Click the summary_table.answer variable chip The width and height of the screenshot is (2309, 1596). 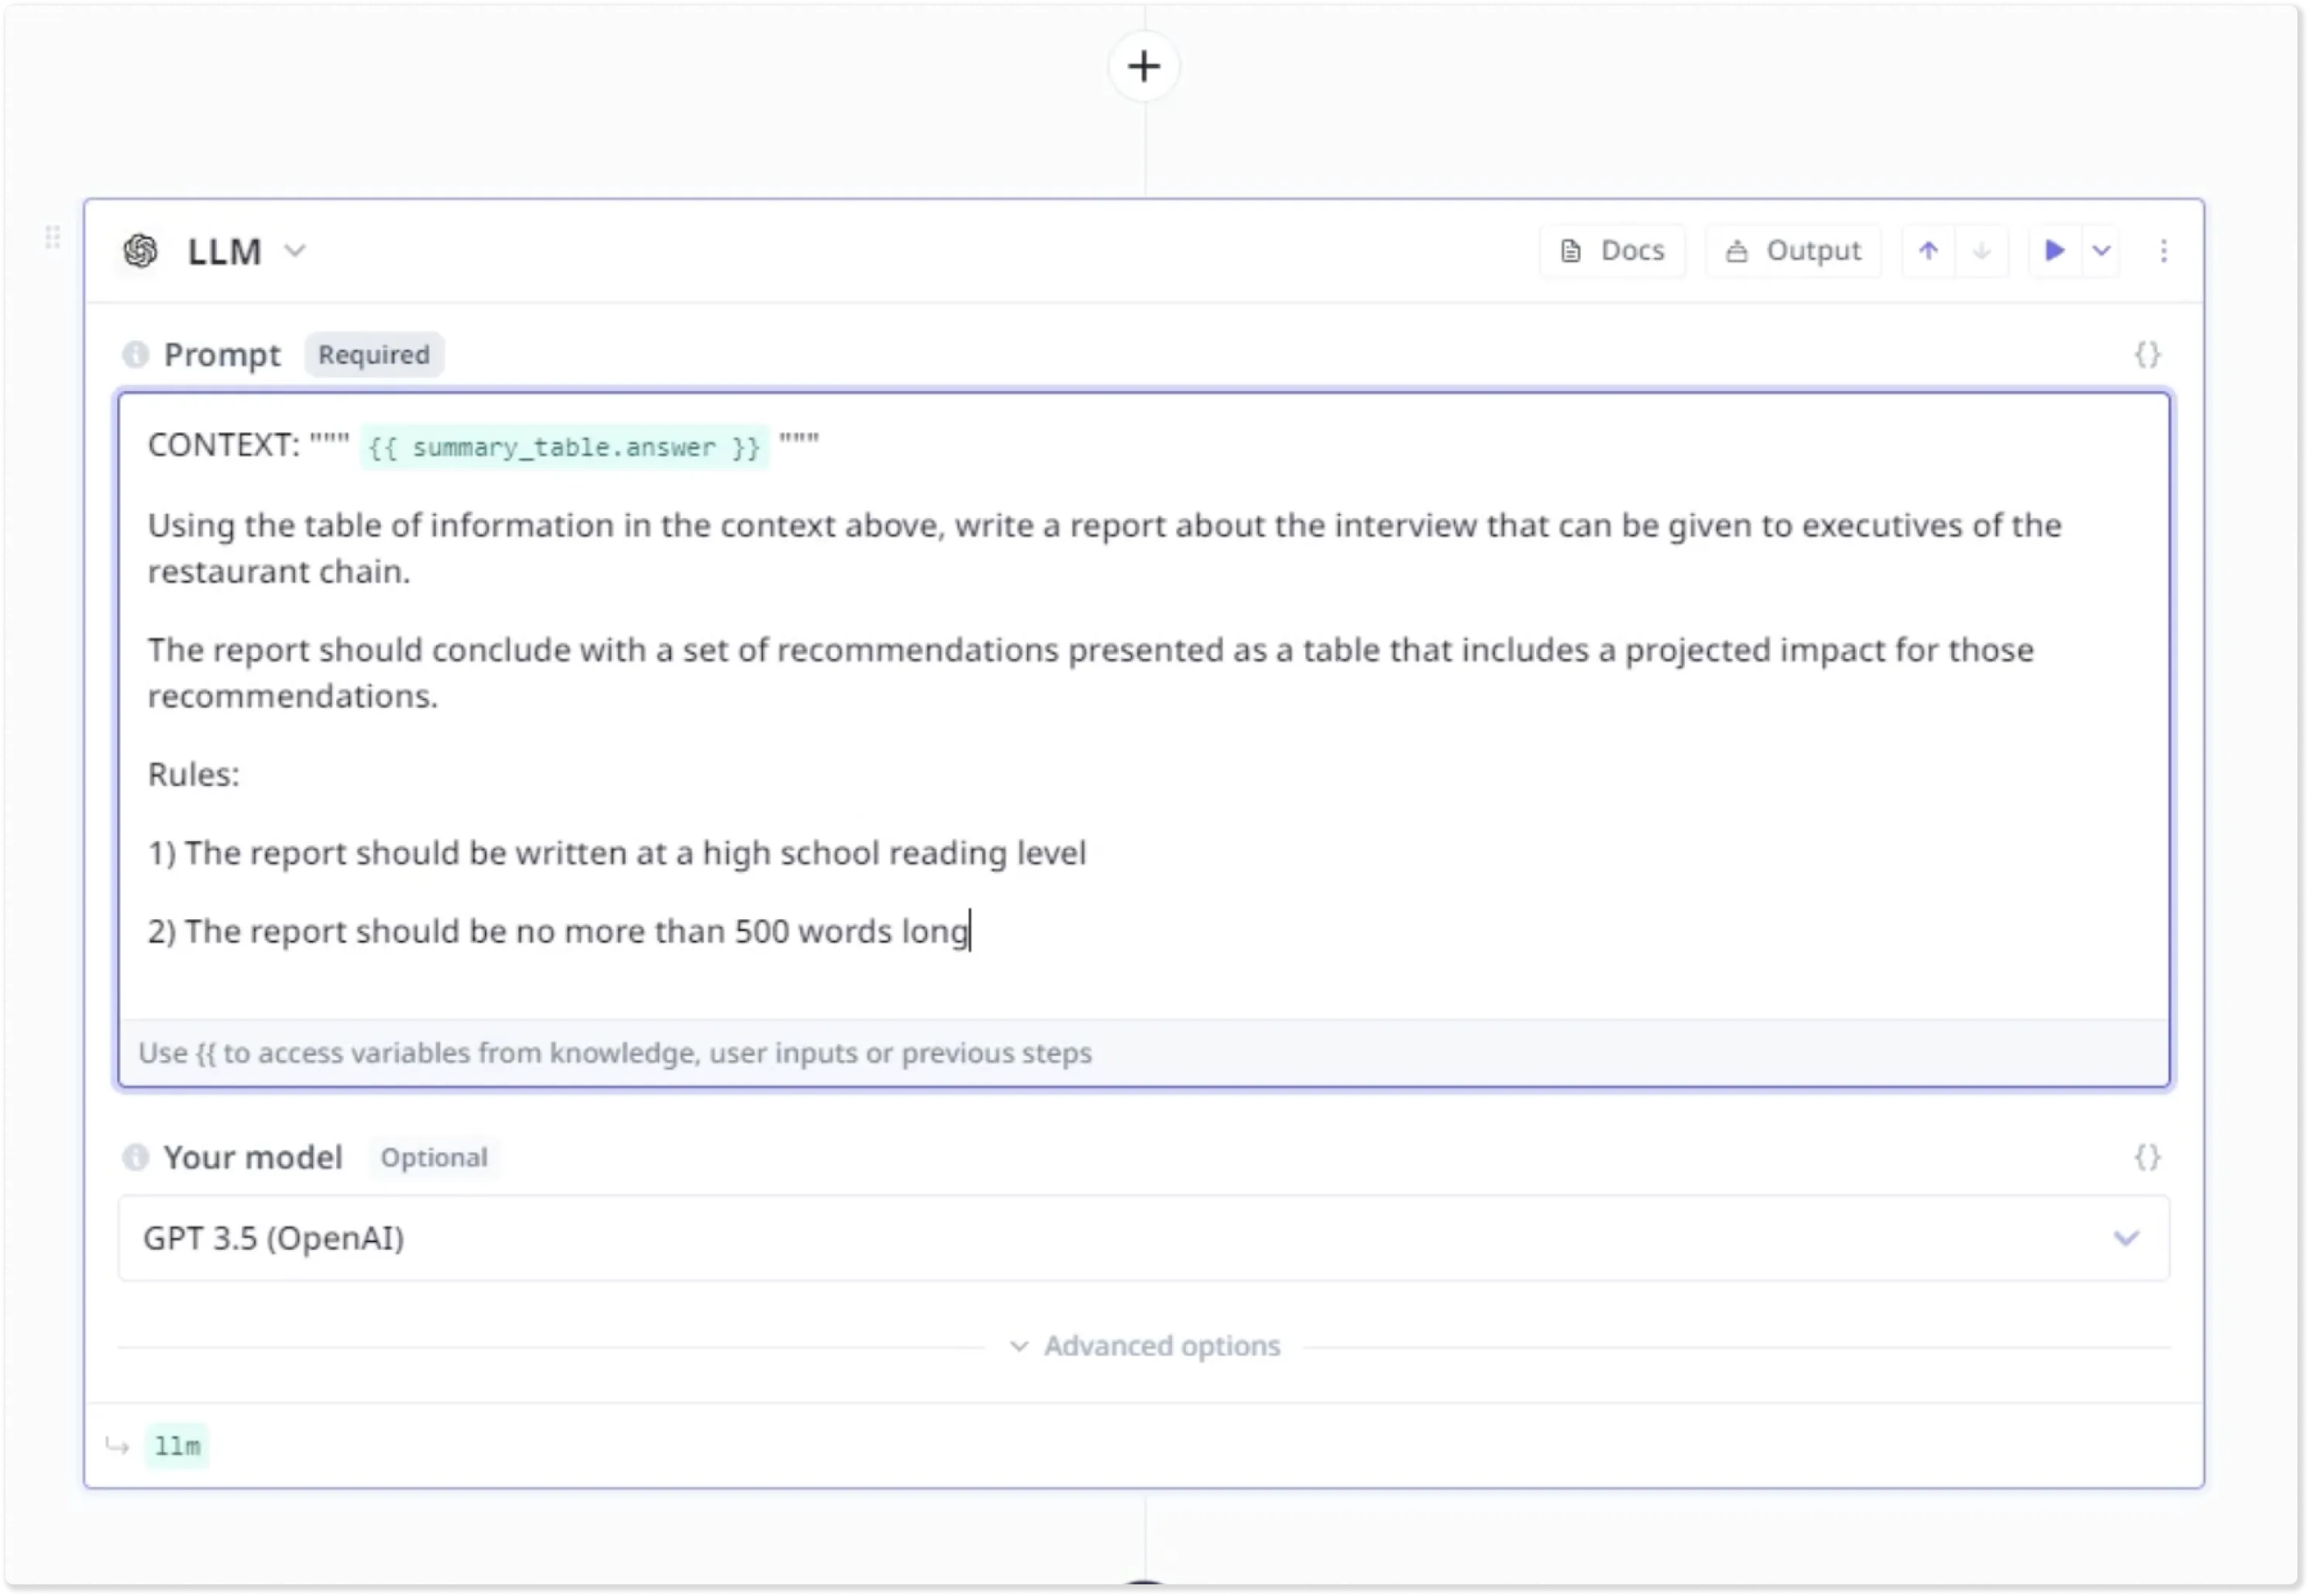click(564, 447)
